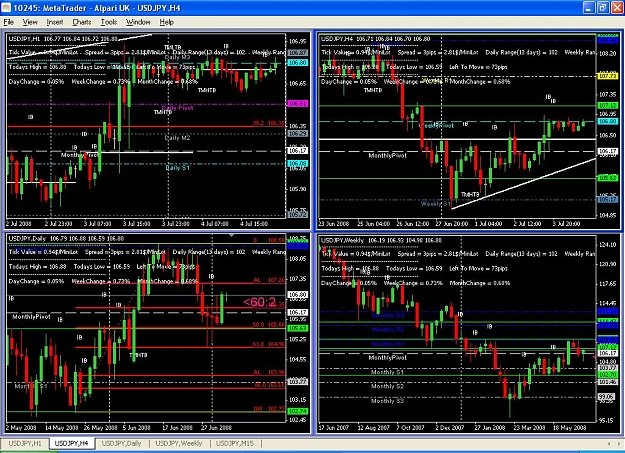Click the 'Monthly R2' label in Weekly chart

[x=388, y=330]
